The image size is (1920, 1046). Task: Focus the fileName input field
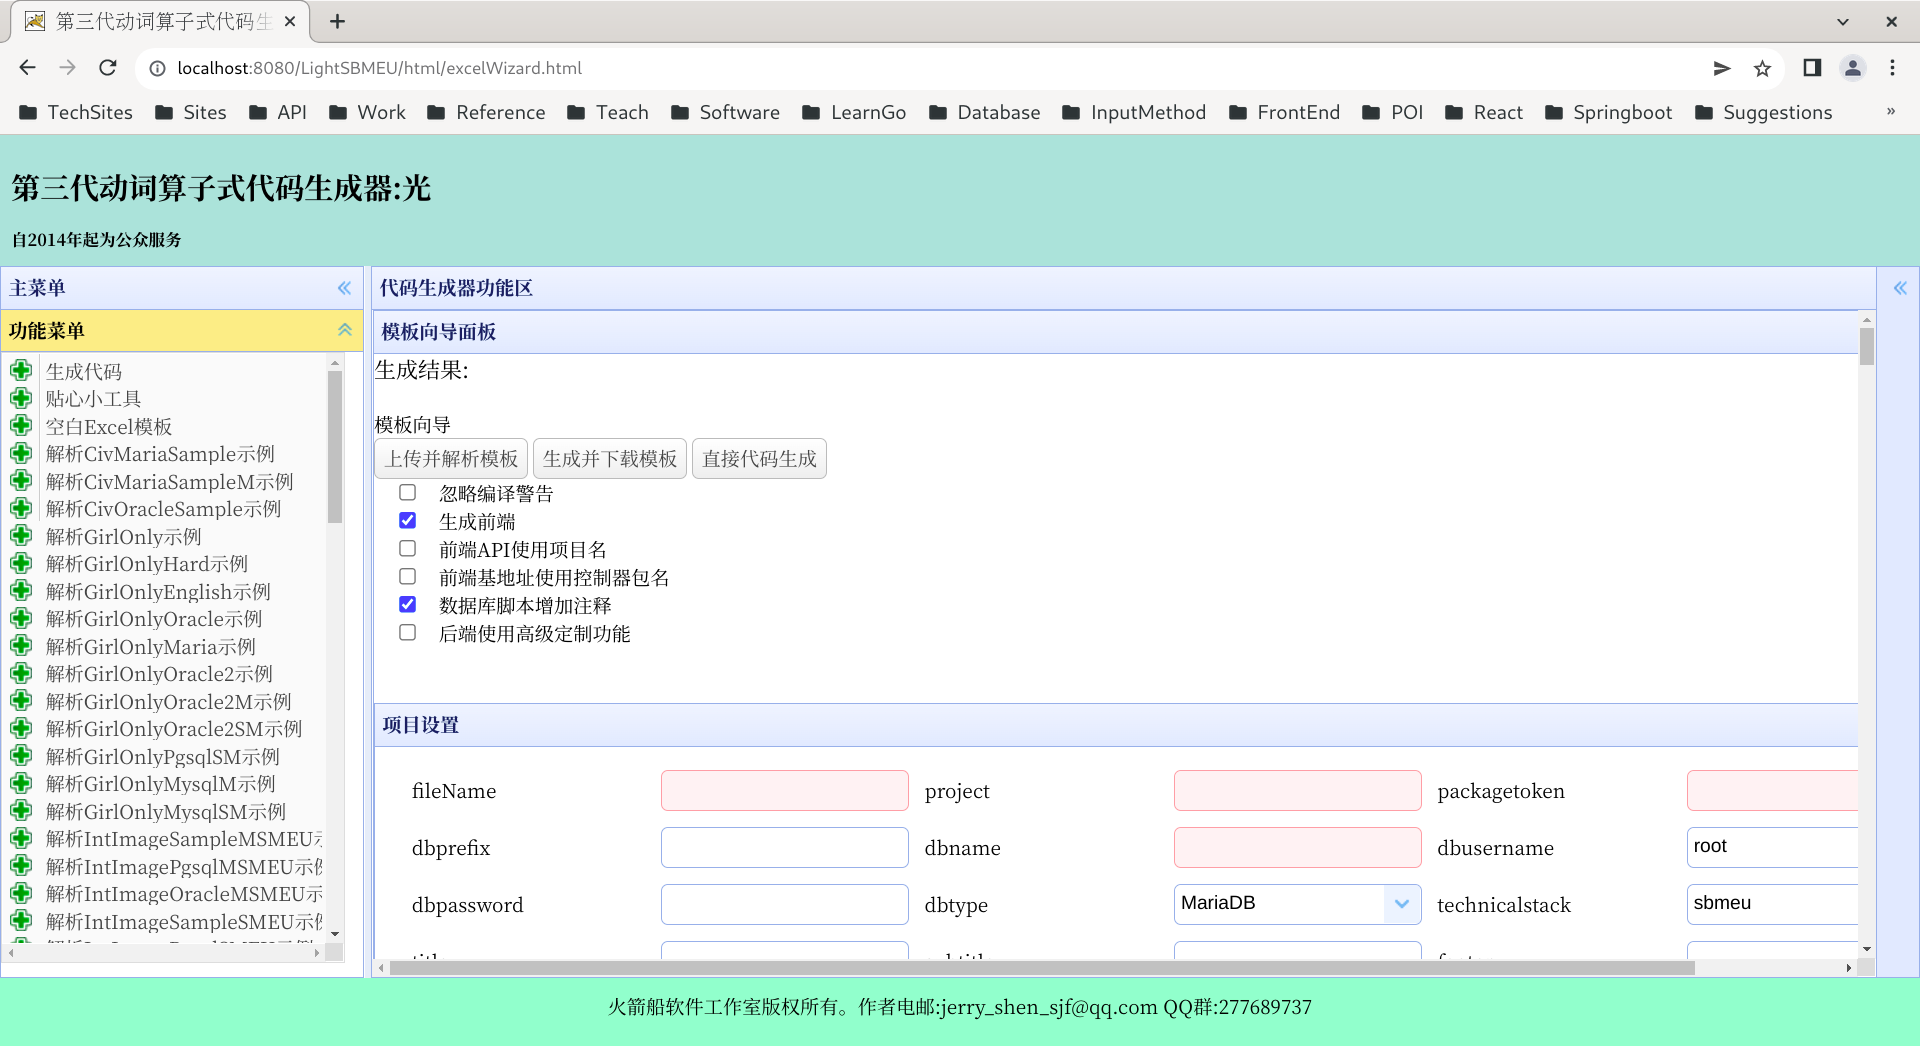pos(785,790)
